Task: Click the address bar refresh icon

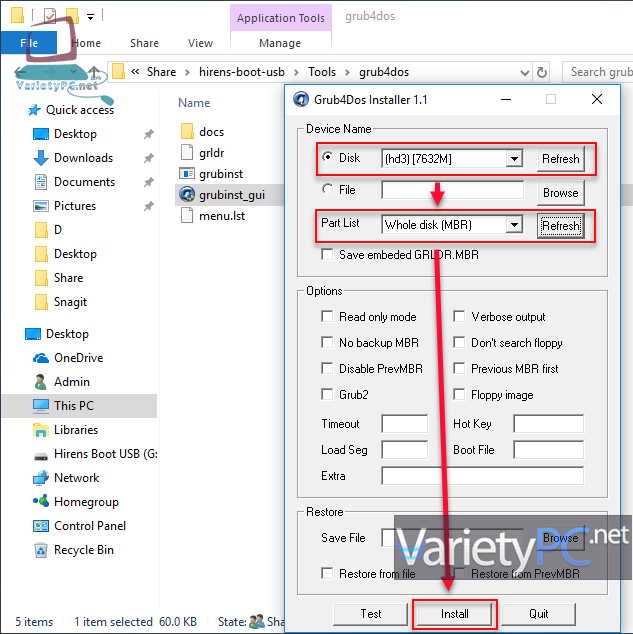Action: coord(541,72)
